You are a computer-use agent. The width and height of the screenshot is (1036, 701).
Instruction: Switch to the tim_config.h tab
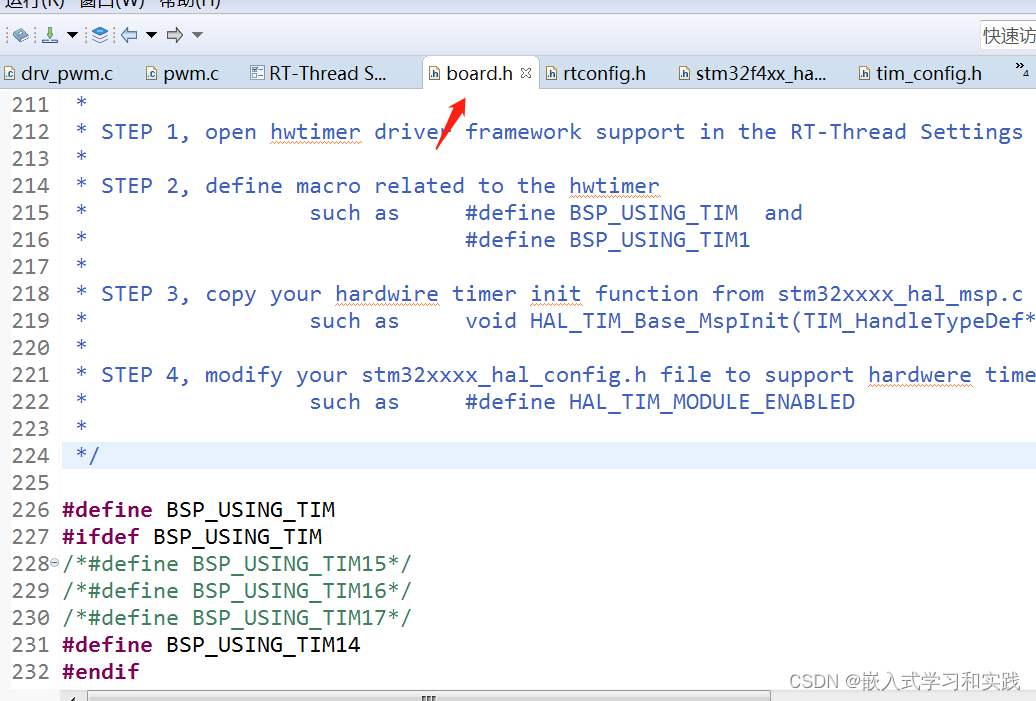[x=925, y=72]
